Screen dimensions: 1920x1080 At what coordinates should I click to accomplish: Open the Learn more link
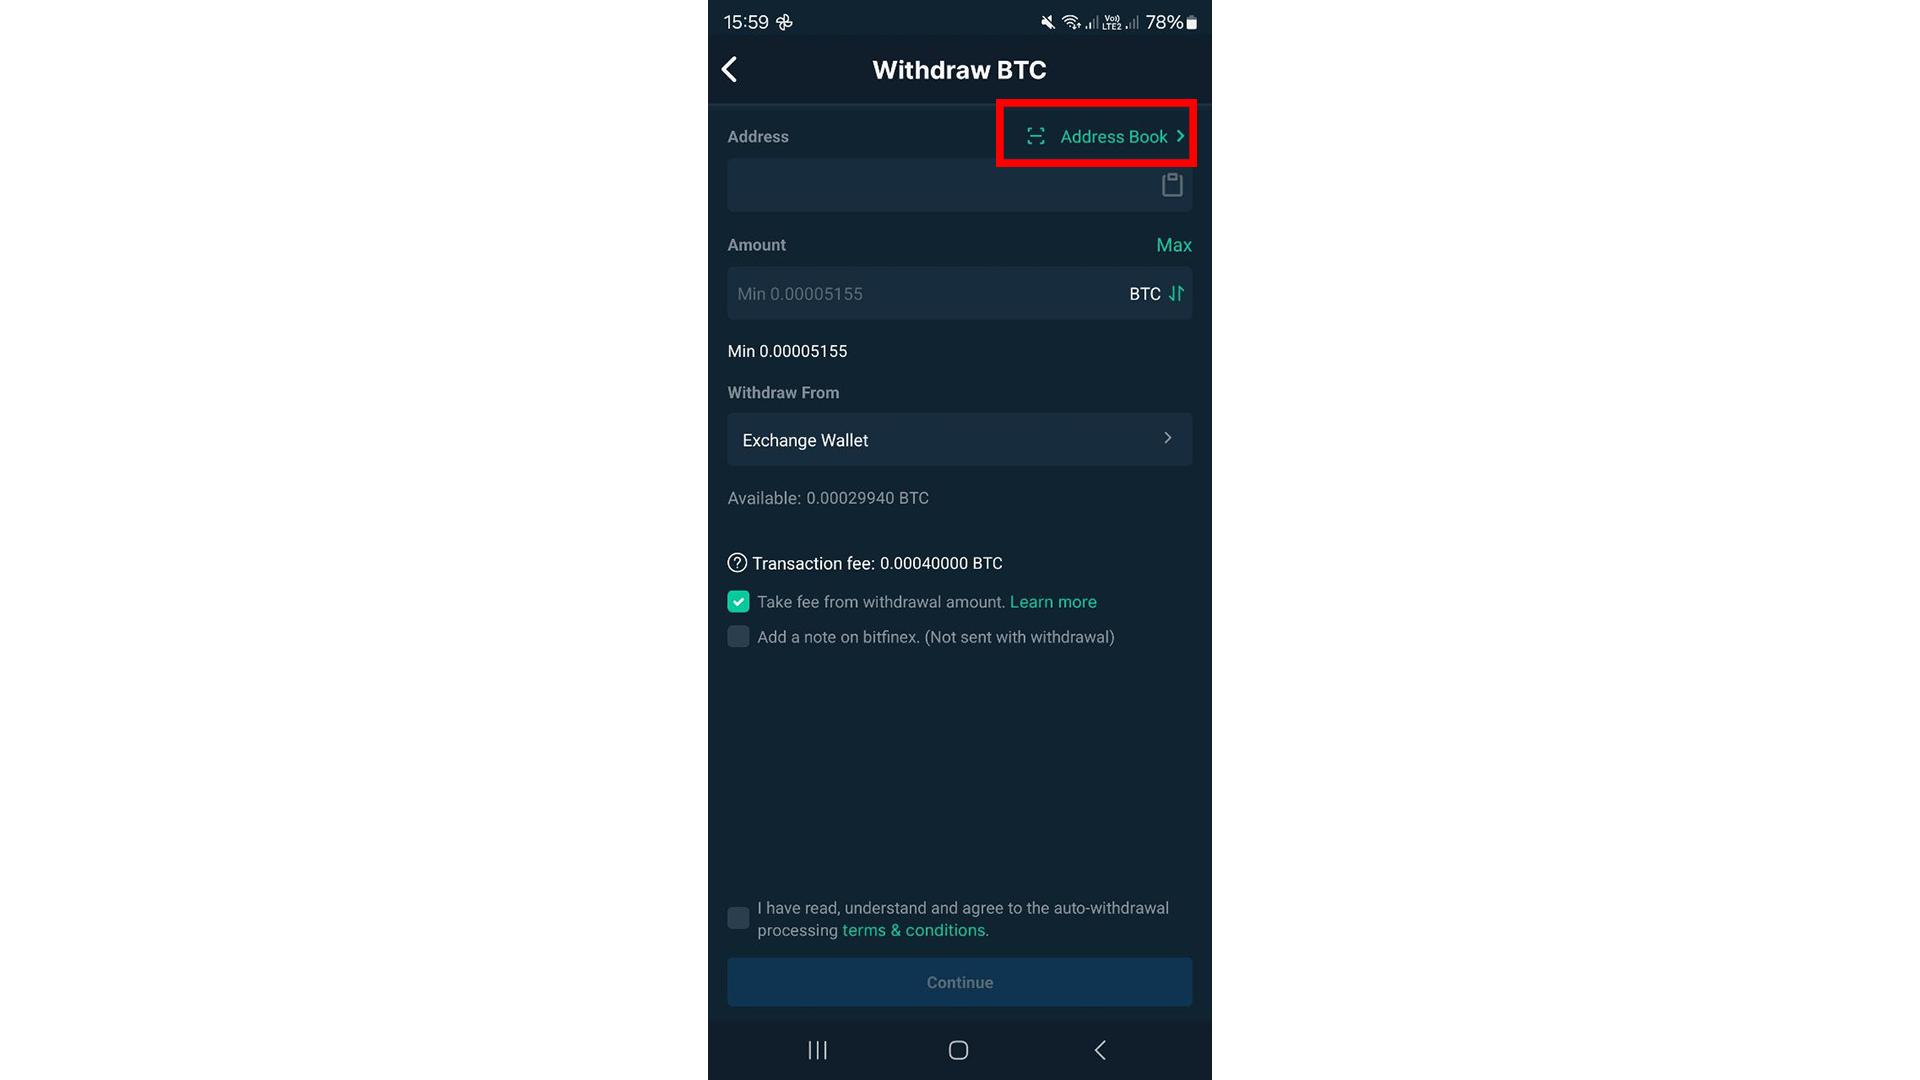point(1054,601)
